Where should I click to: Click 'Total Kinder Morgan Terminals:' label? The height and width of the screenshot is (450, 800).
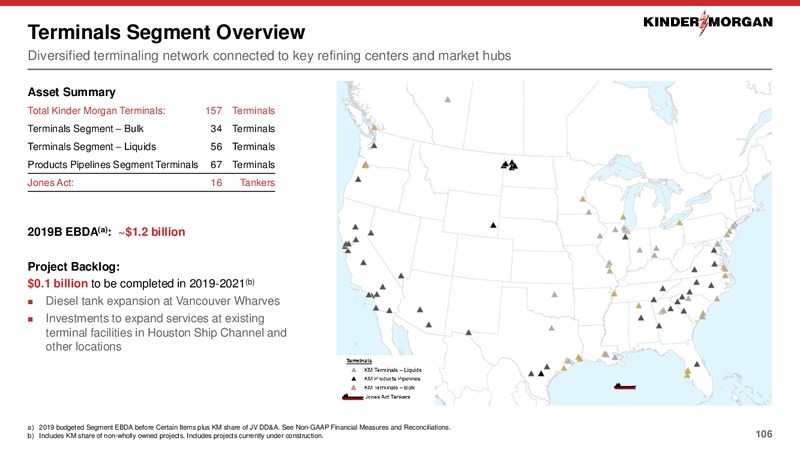coord(96,111)
